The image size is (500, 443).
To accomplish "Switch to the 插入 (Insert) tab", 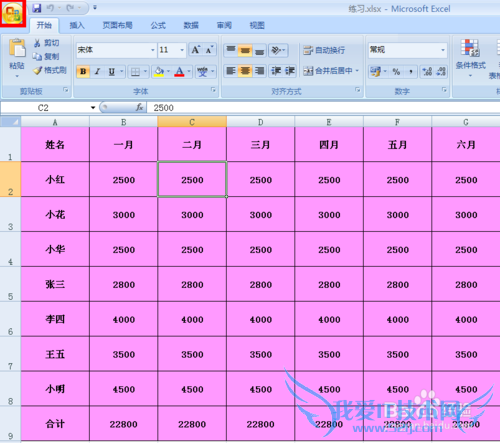I will click(x=77, y=25).
